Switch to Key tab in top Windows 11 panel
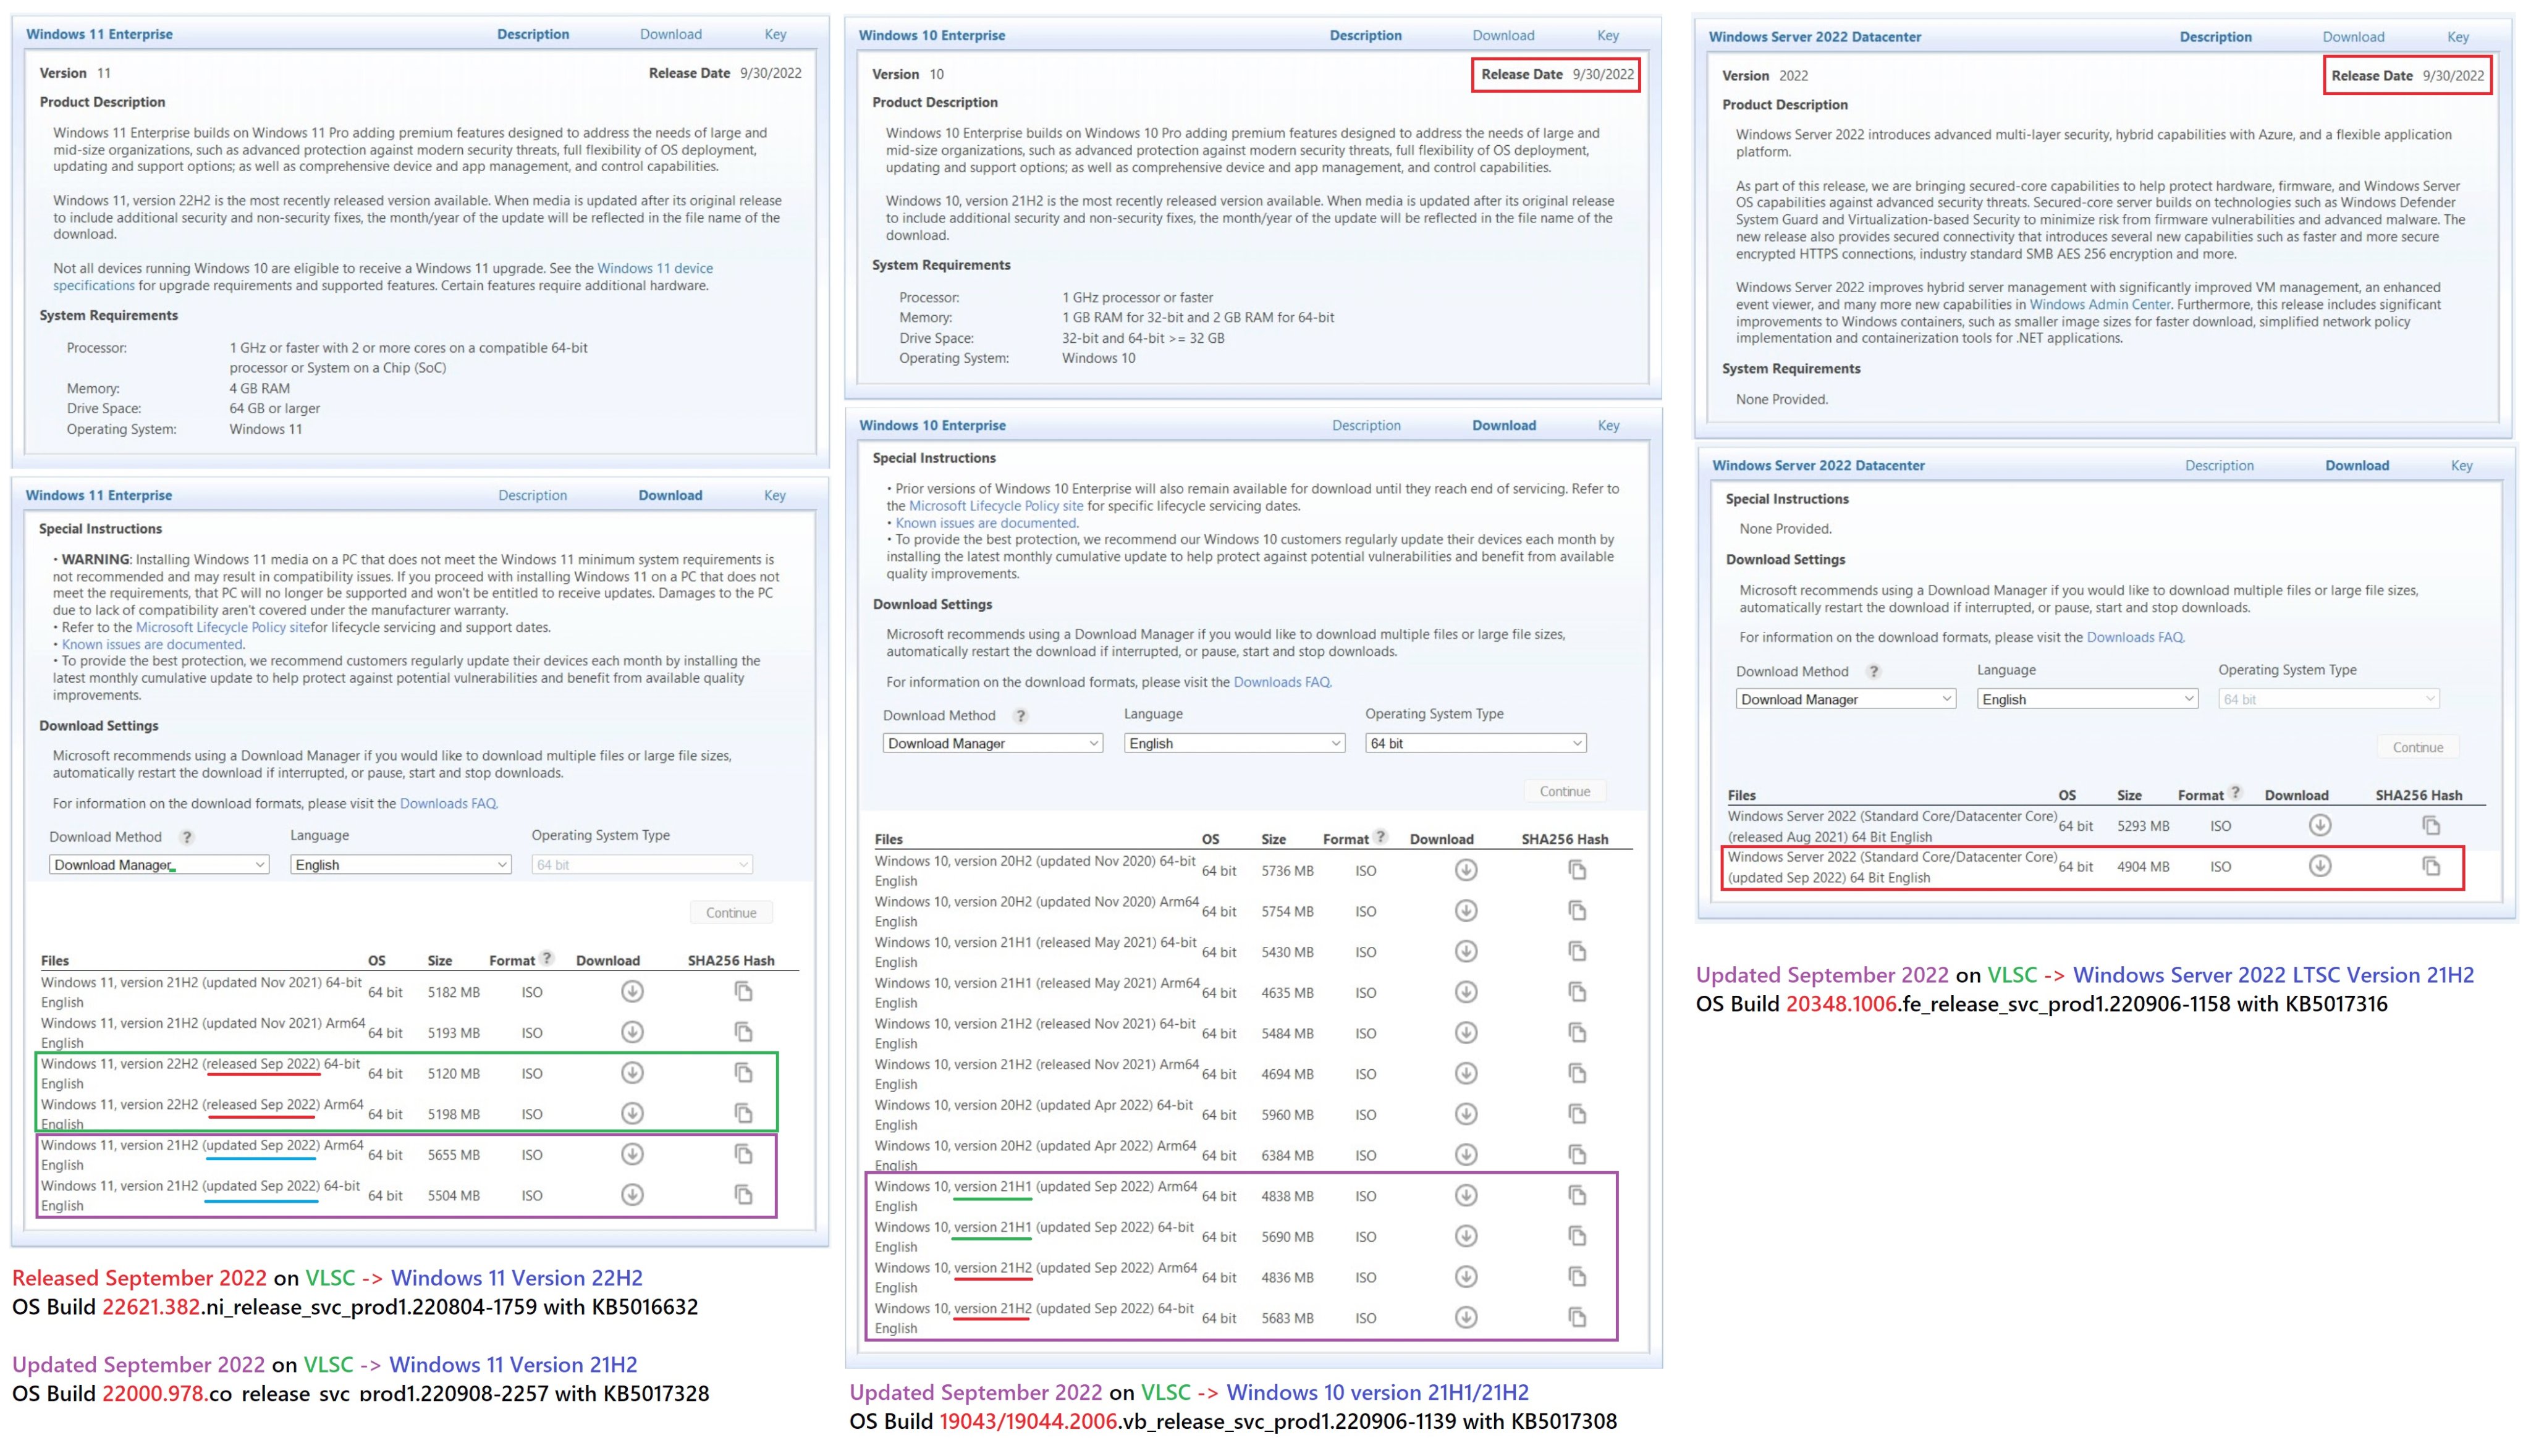 (x=775, y=34)
